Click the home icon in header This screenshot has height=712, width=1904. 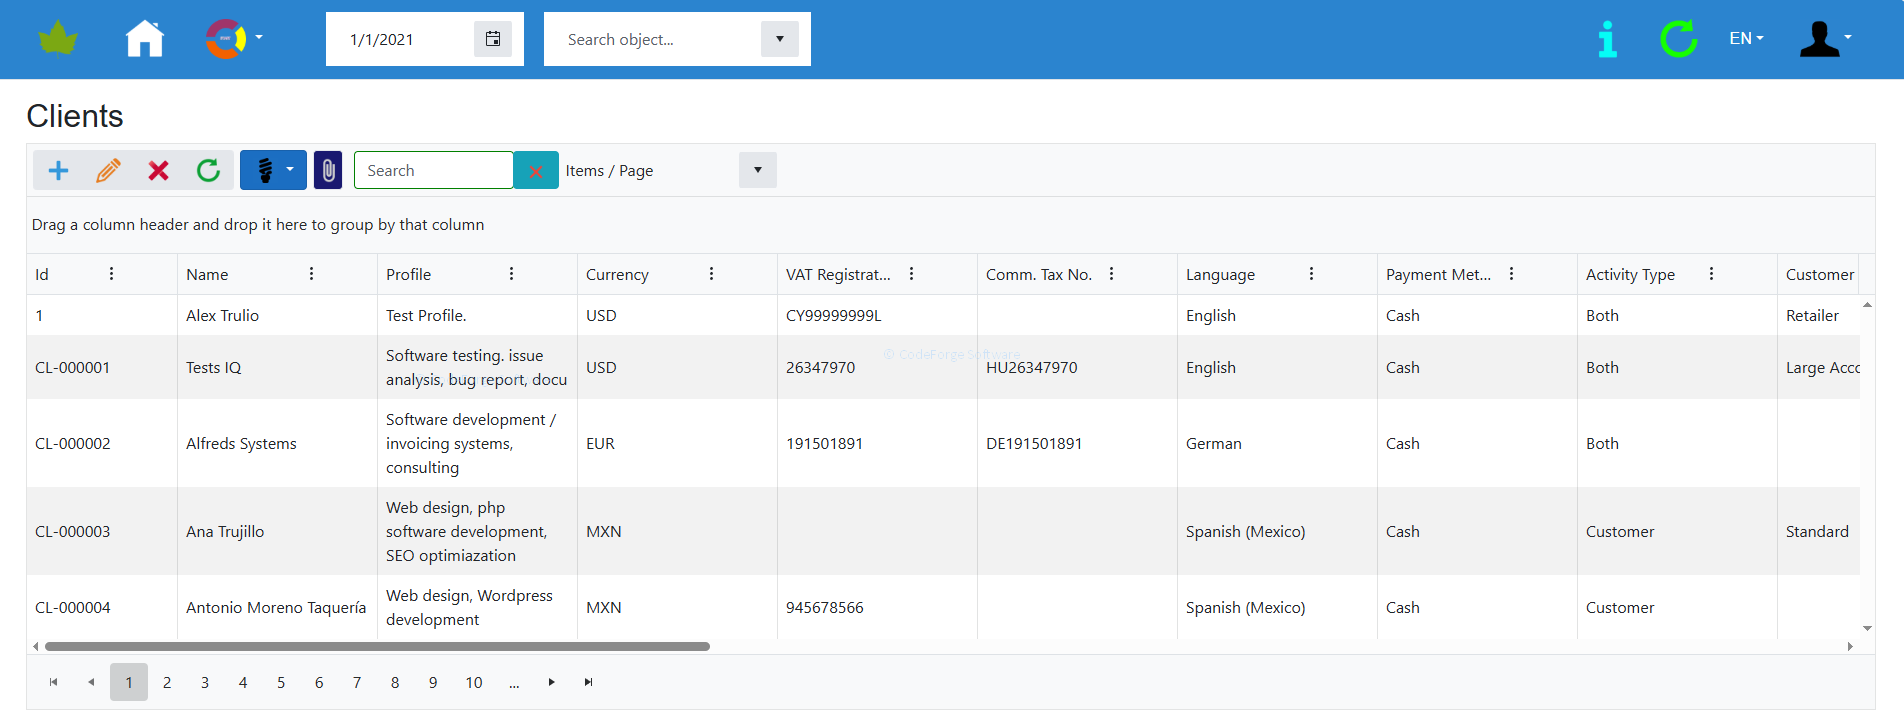144,39
